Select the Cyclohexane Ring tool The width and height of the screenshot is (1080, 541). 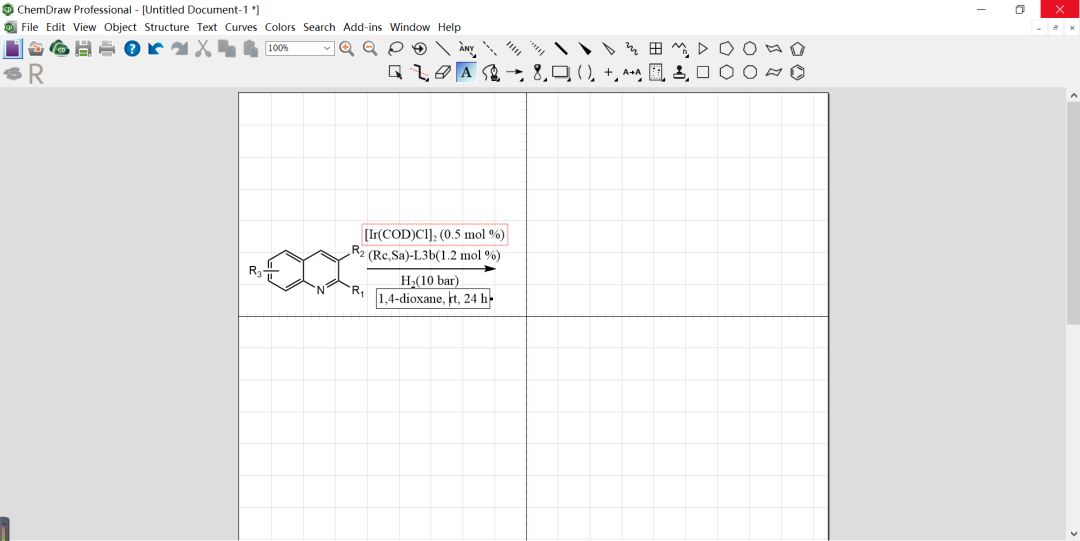click(x=727, y=72)
